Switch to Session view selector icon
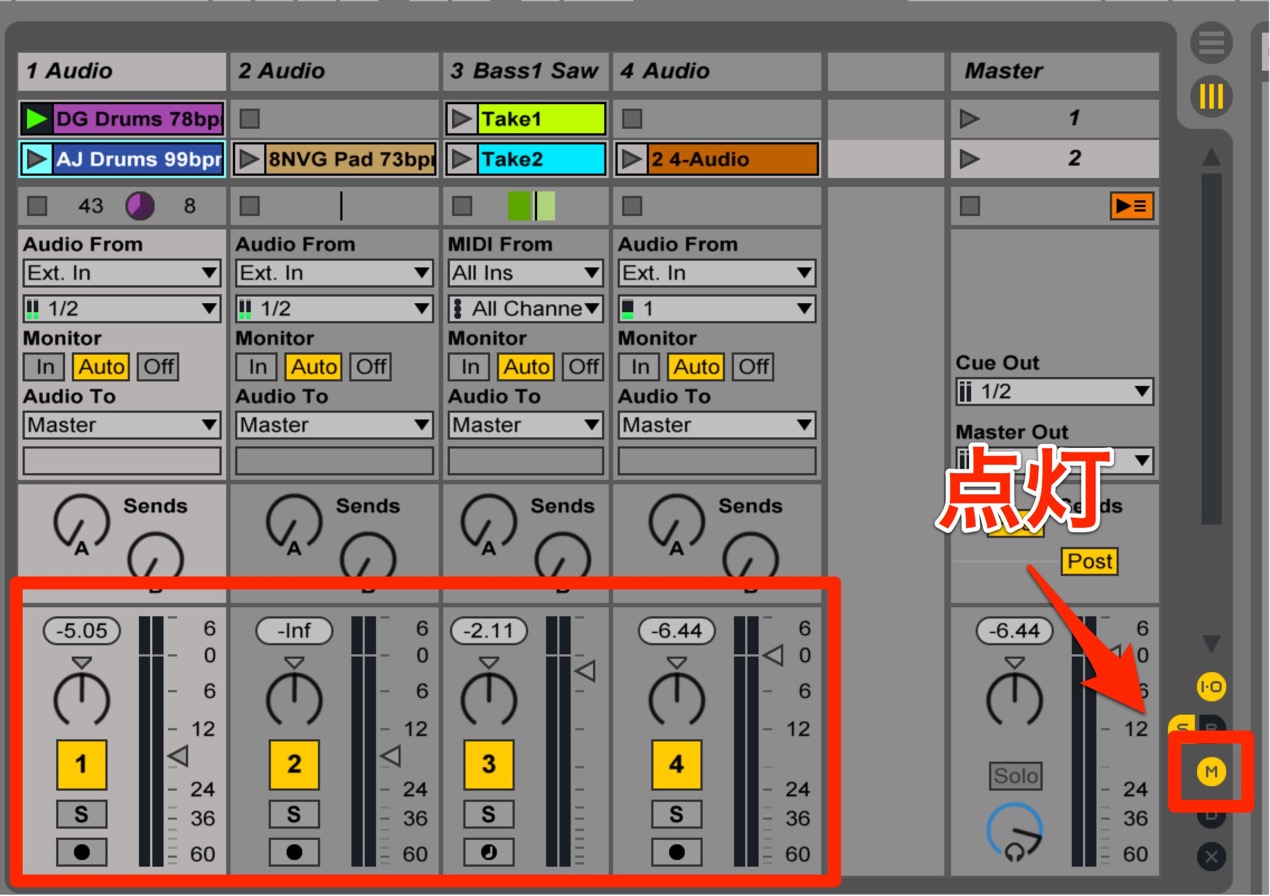The height and width of the screenshot is (896, 1270). [x=1211, y=97]
